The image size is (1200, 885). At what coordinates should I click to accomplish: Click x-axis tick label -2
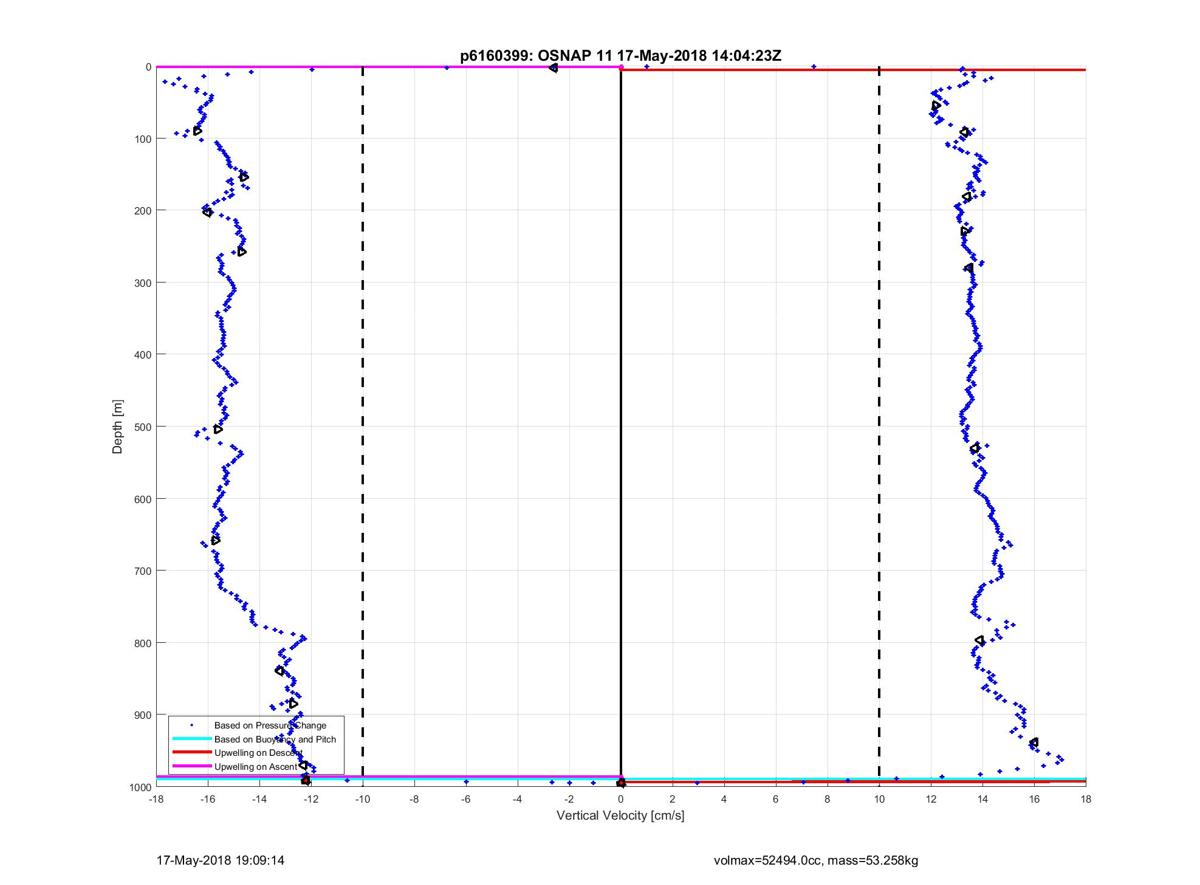[x=569, y=799]
